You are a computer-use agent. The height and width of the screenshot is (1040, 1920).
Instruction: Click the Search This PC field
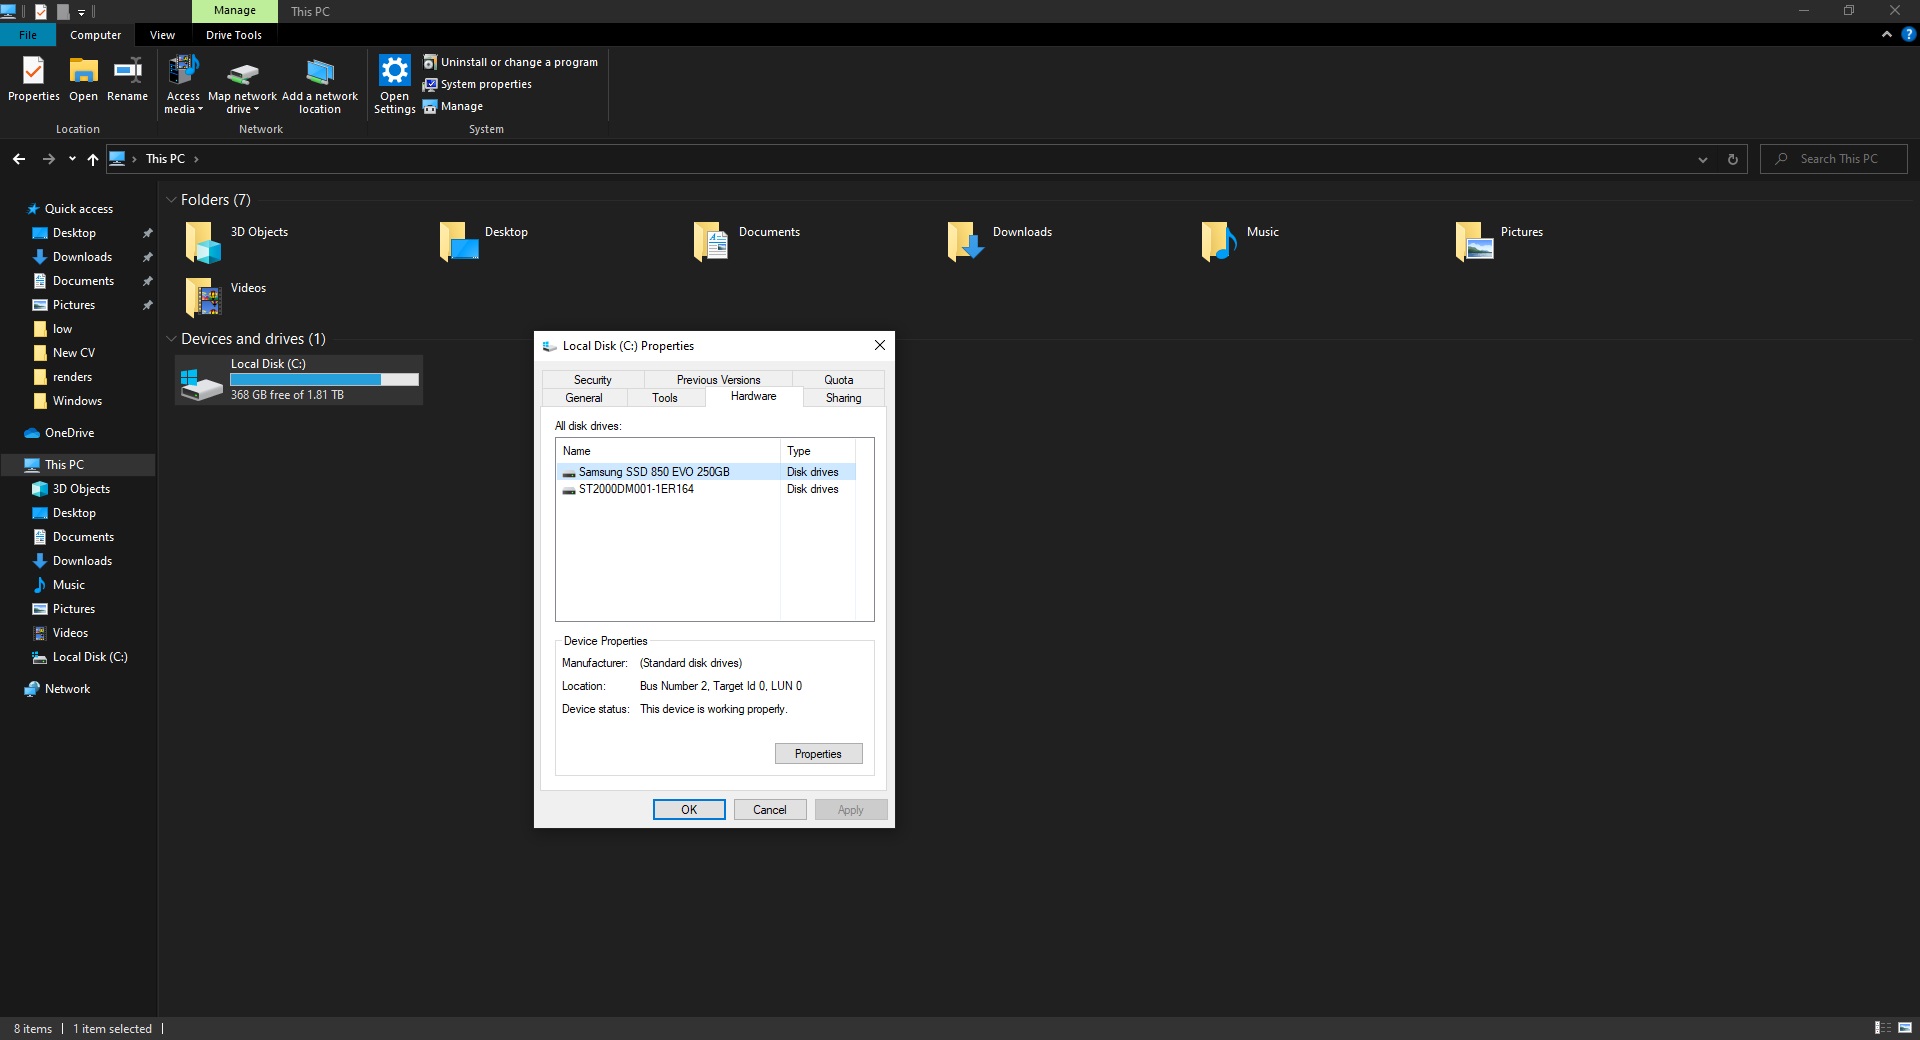pos(1834,159)
